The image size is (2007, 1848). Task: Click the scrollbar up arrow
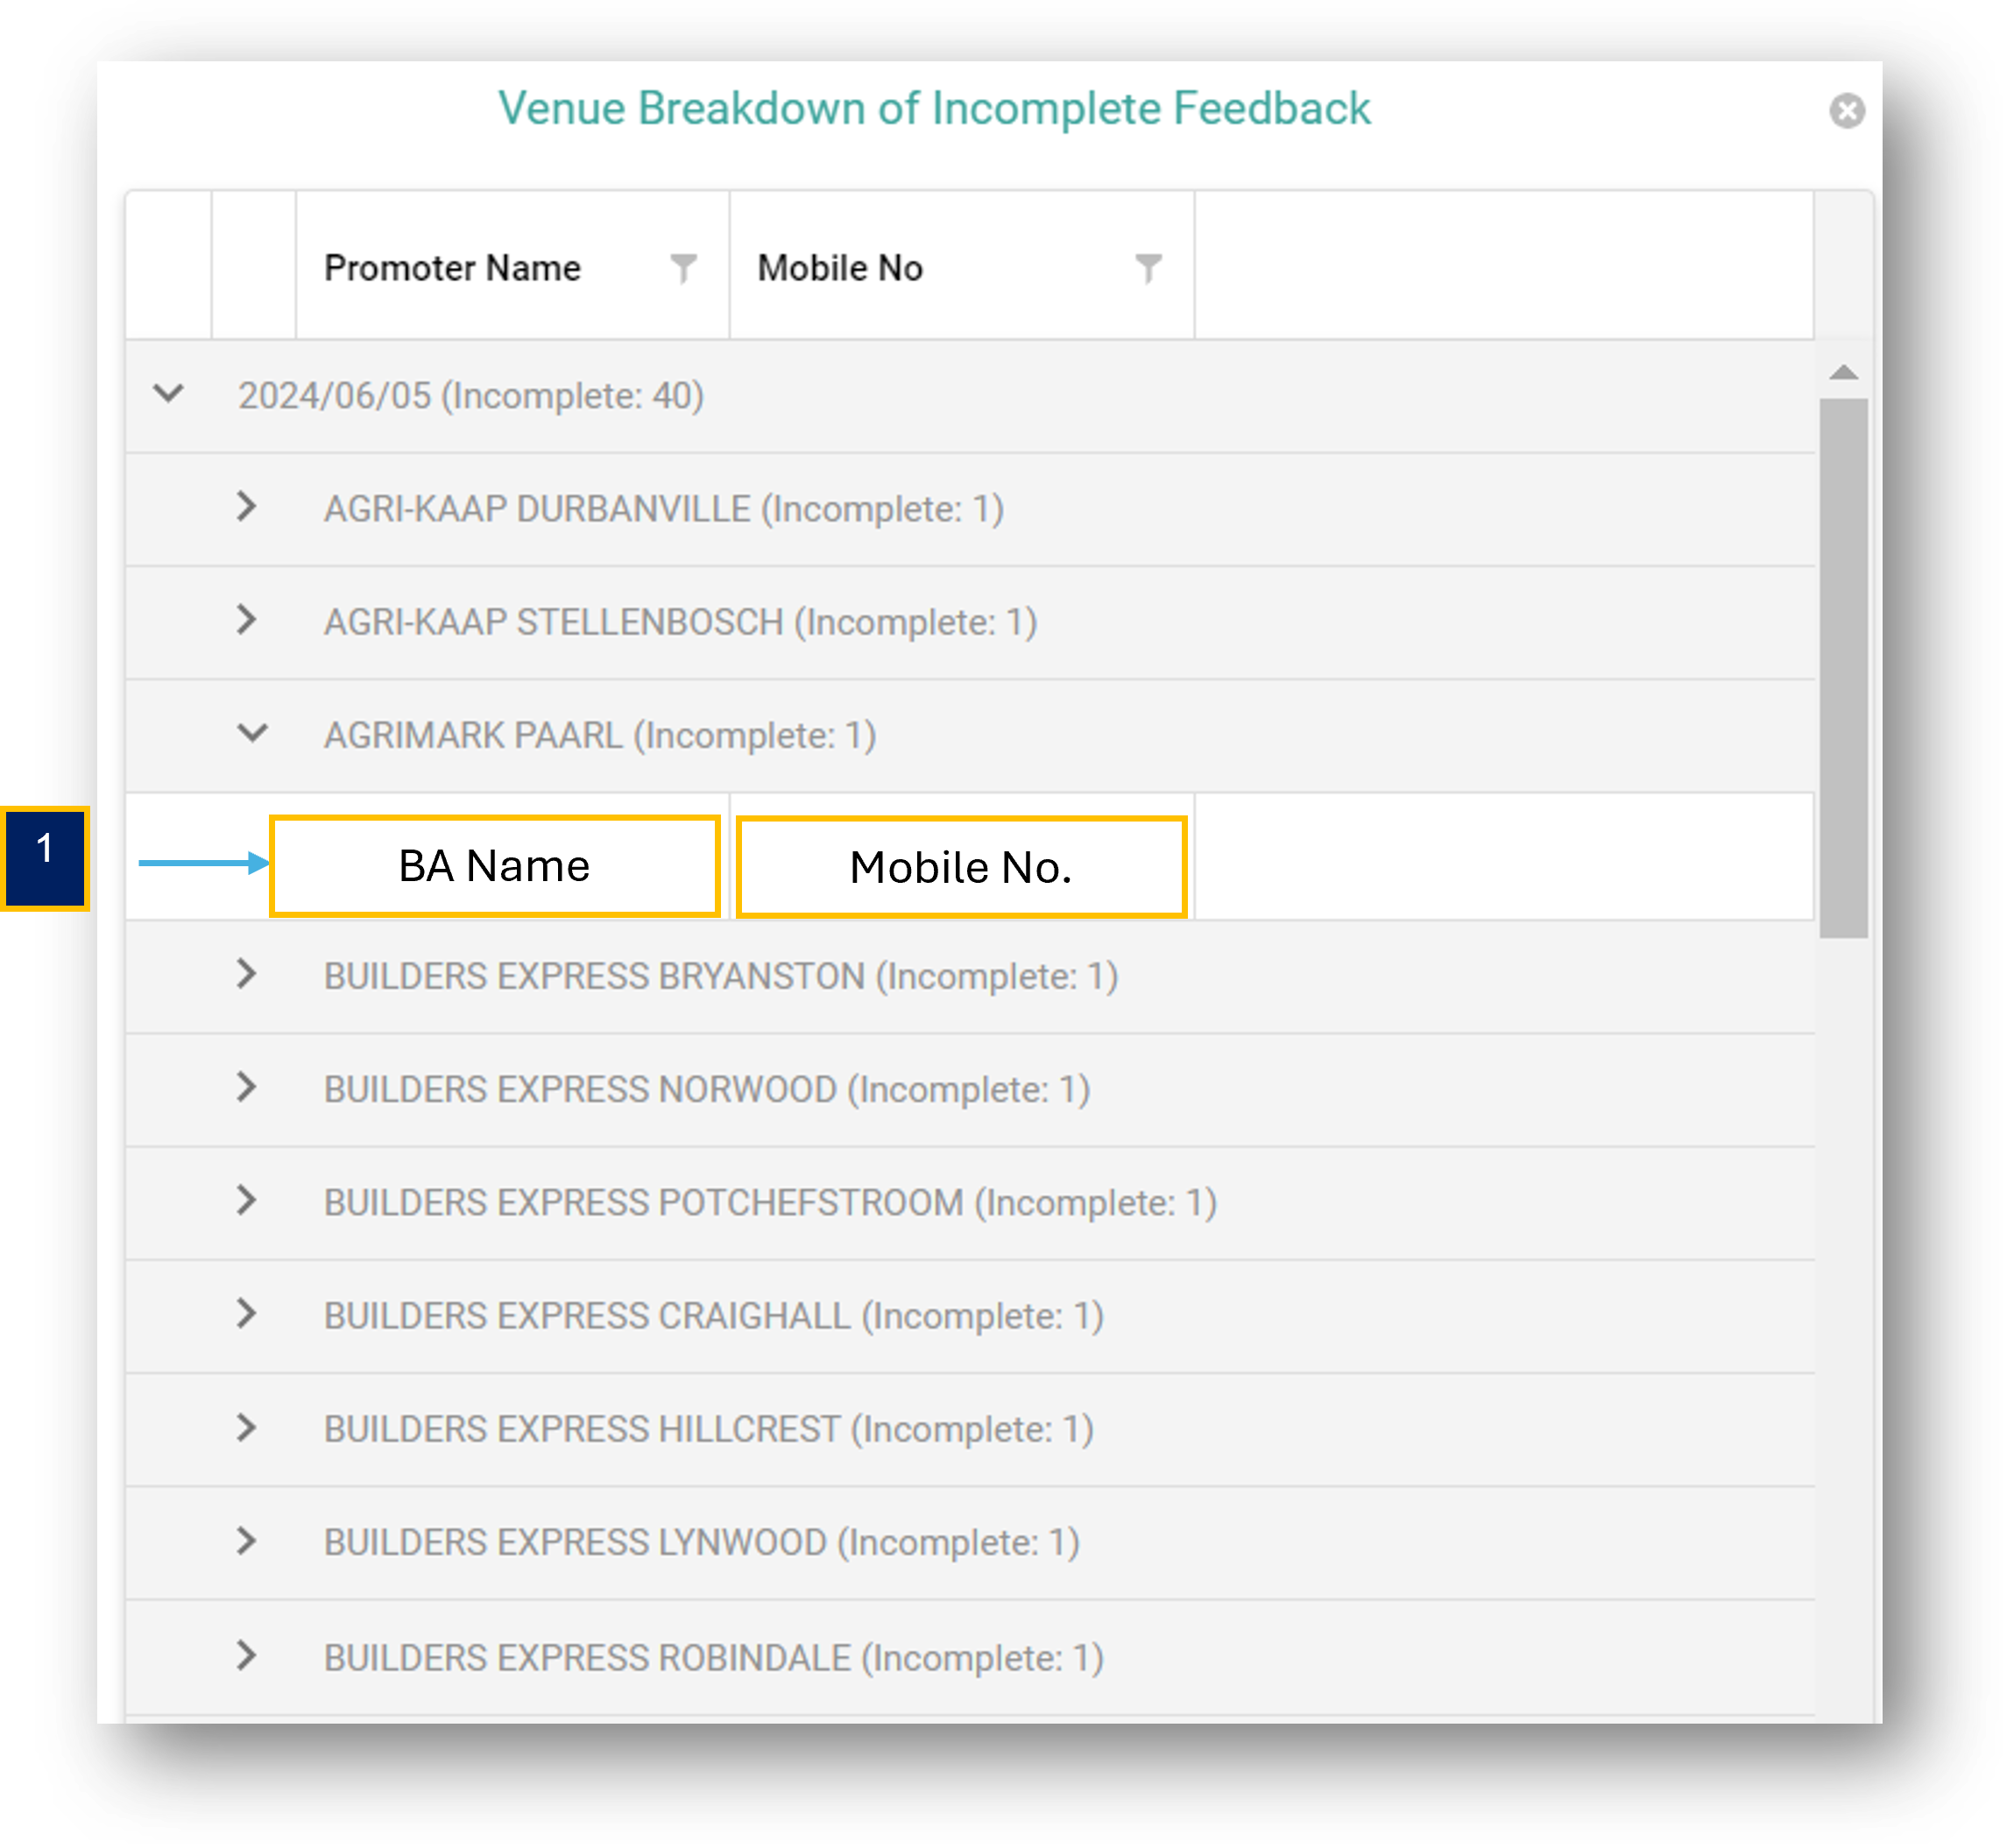pyautogui.click(x=1843, y=372)
